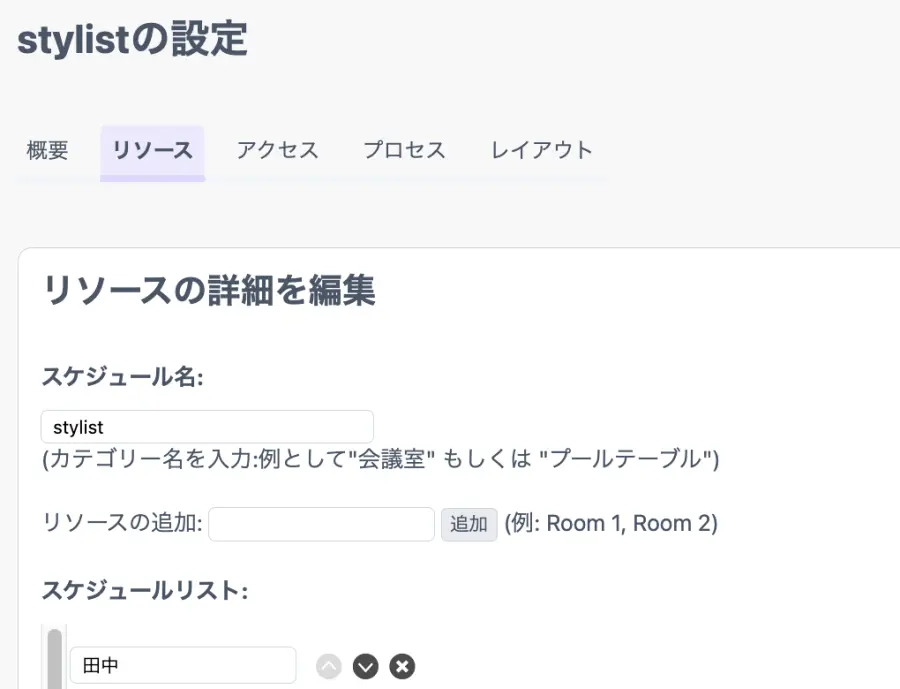
Task: Click the リソースの追加 text box
Action: [321, 524]
